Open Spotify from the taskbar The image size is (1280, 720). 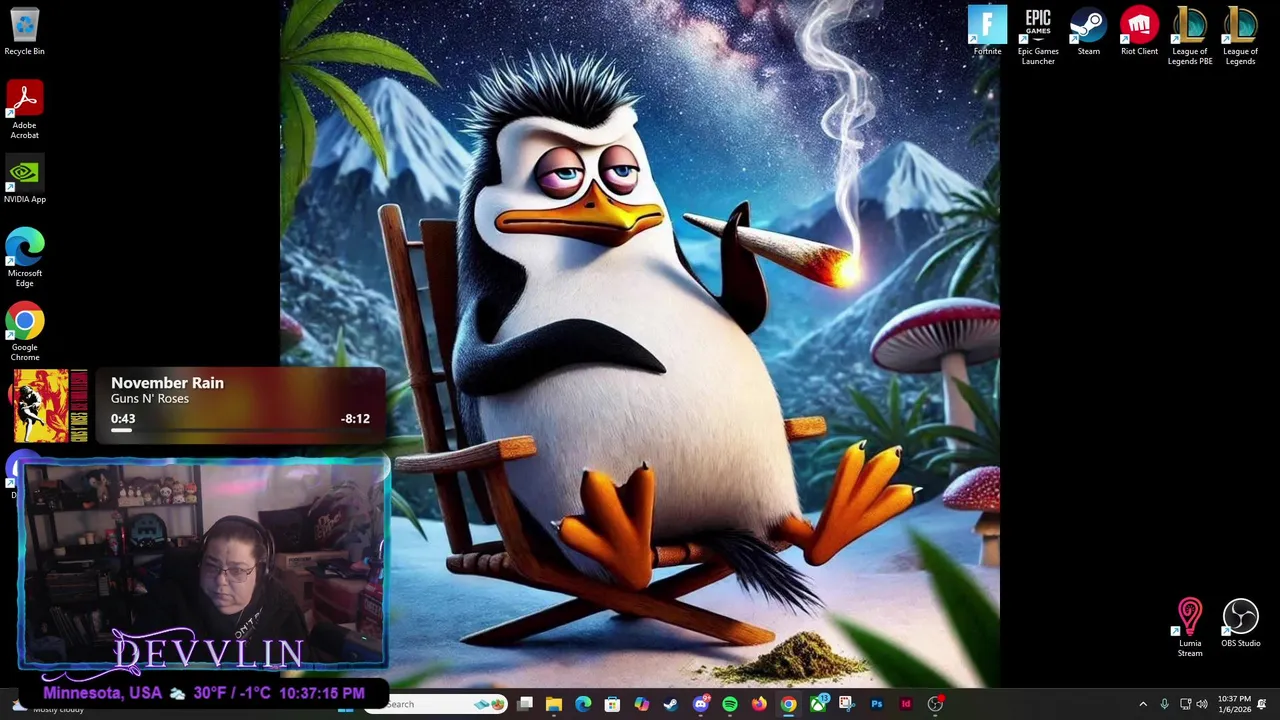point(730,704)
